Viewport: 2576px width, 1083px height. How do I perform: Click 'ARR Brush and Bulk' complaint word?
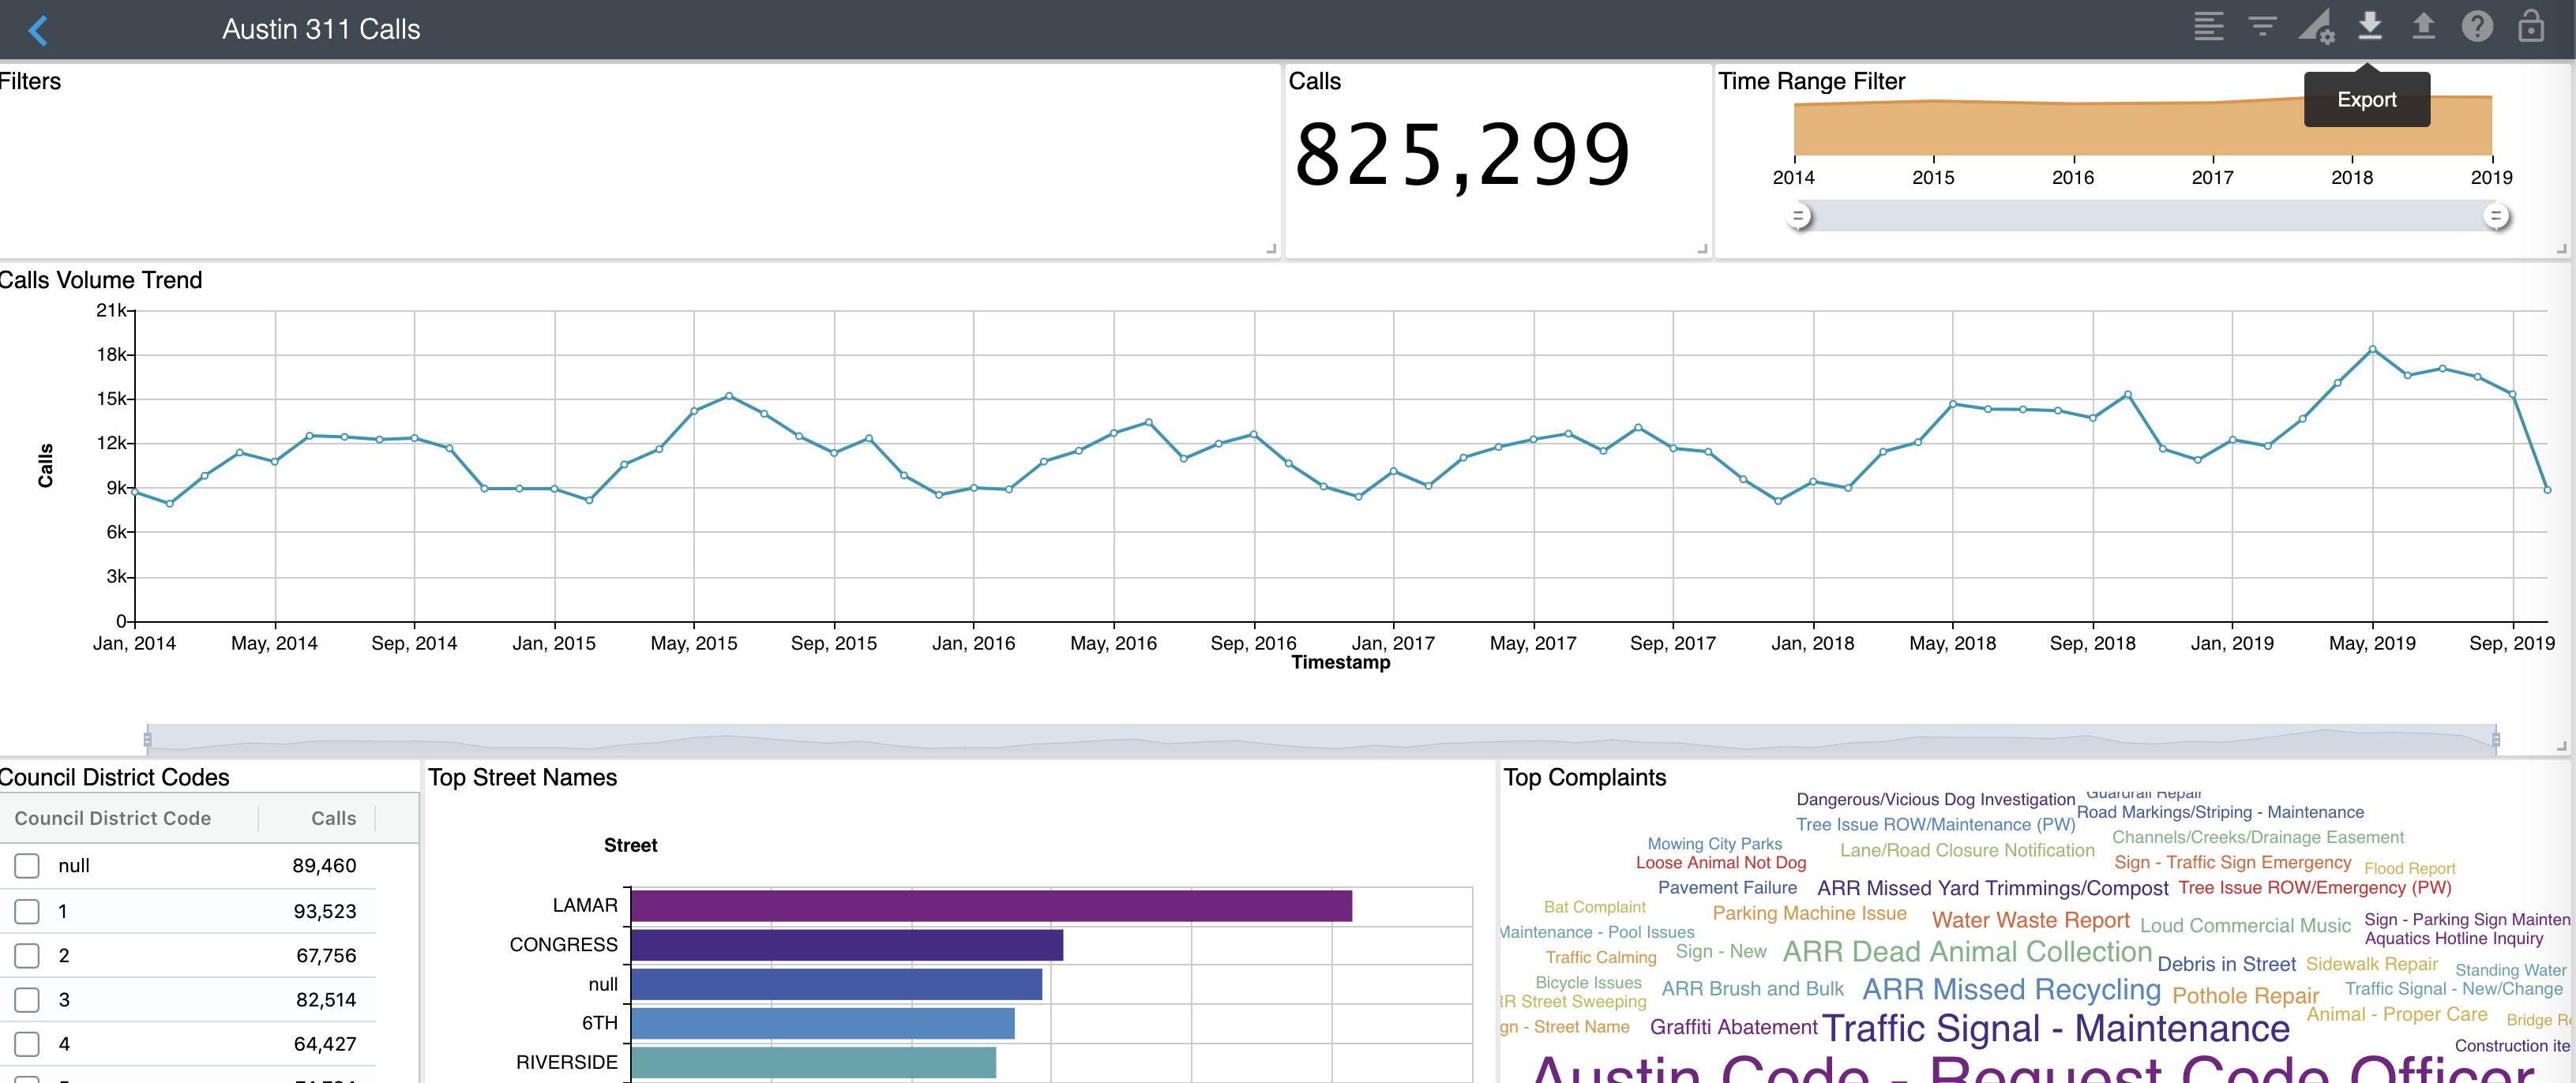pos(1752,989)
